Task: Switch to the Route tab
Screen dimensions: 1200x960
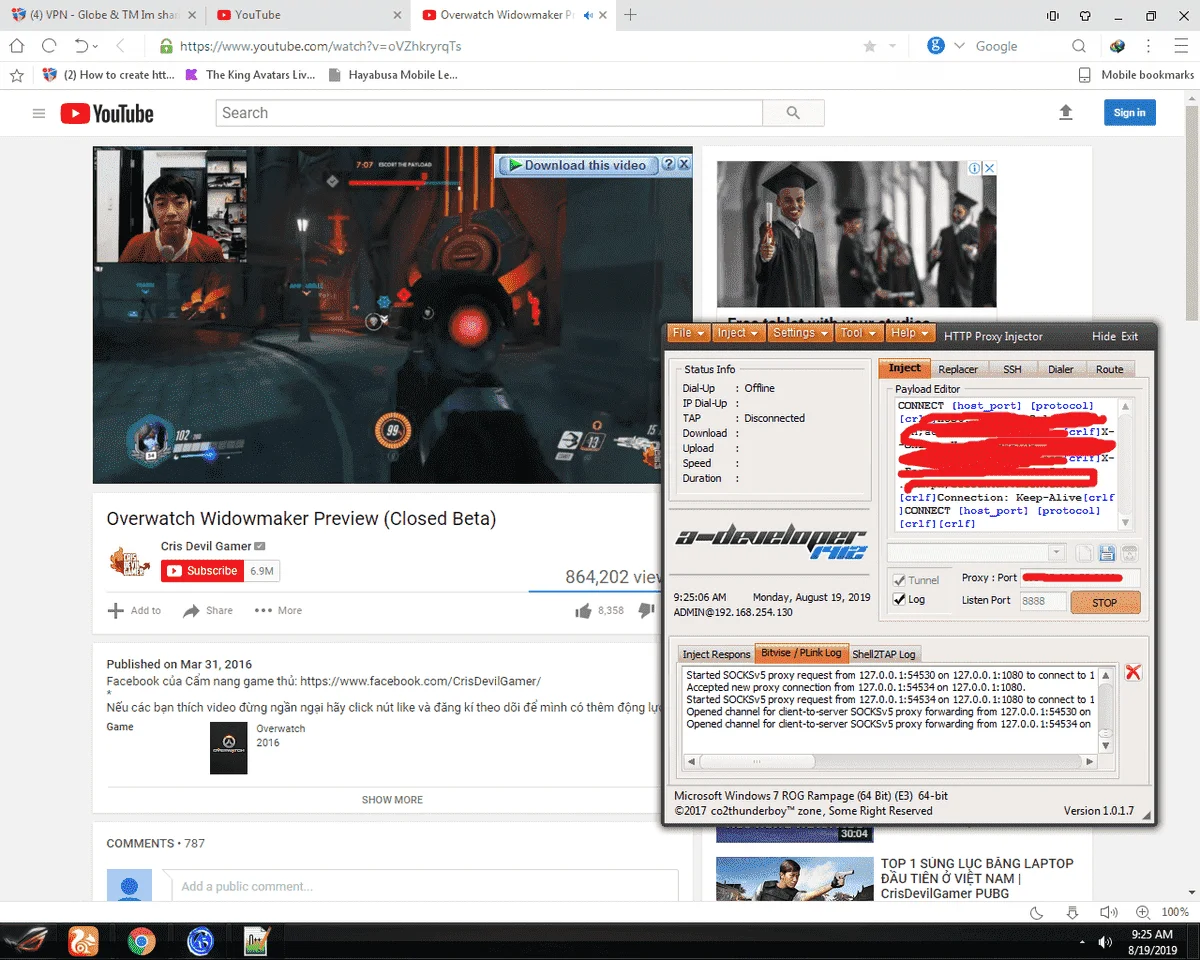Action: coord(1109,369)
